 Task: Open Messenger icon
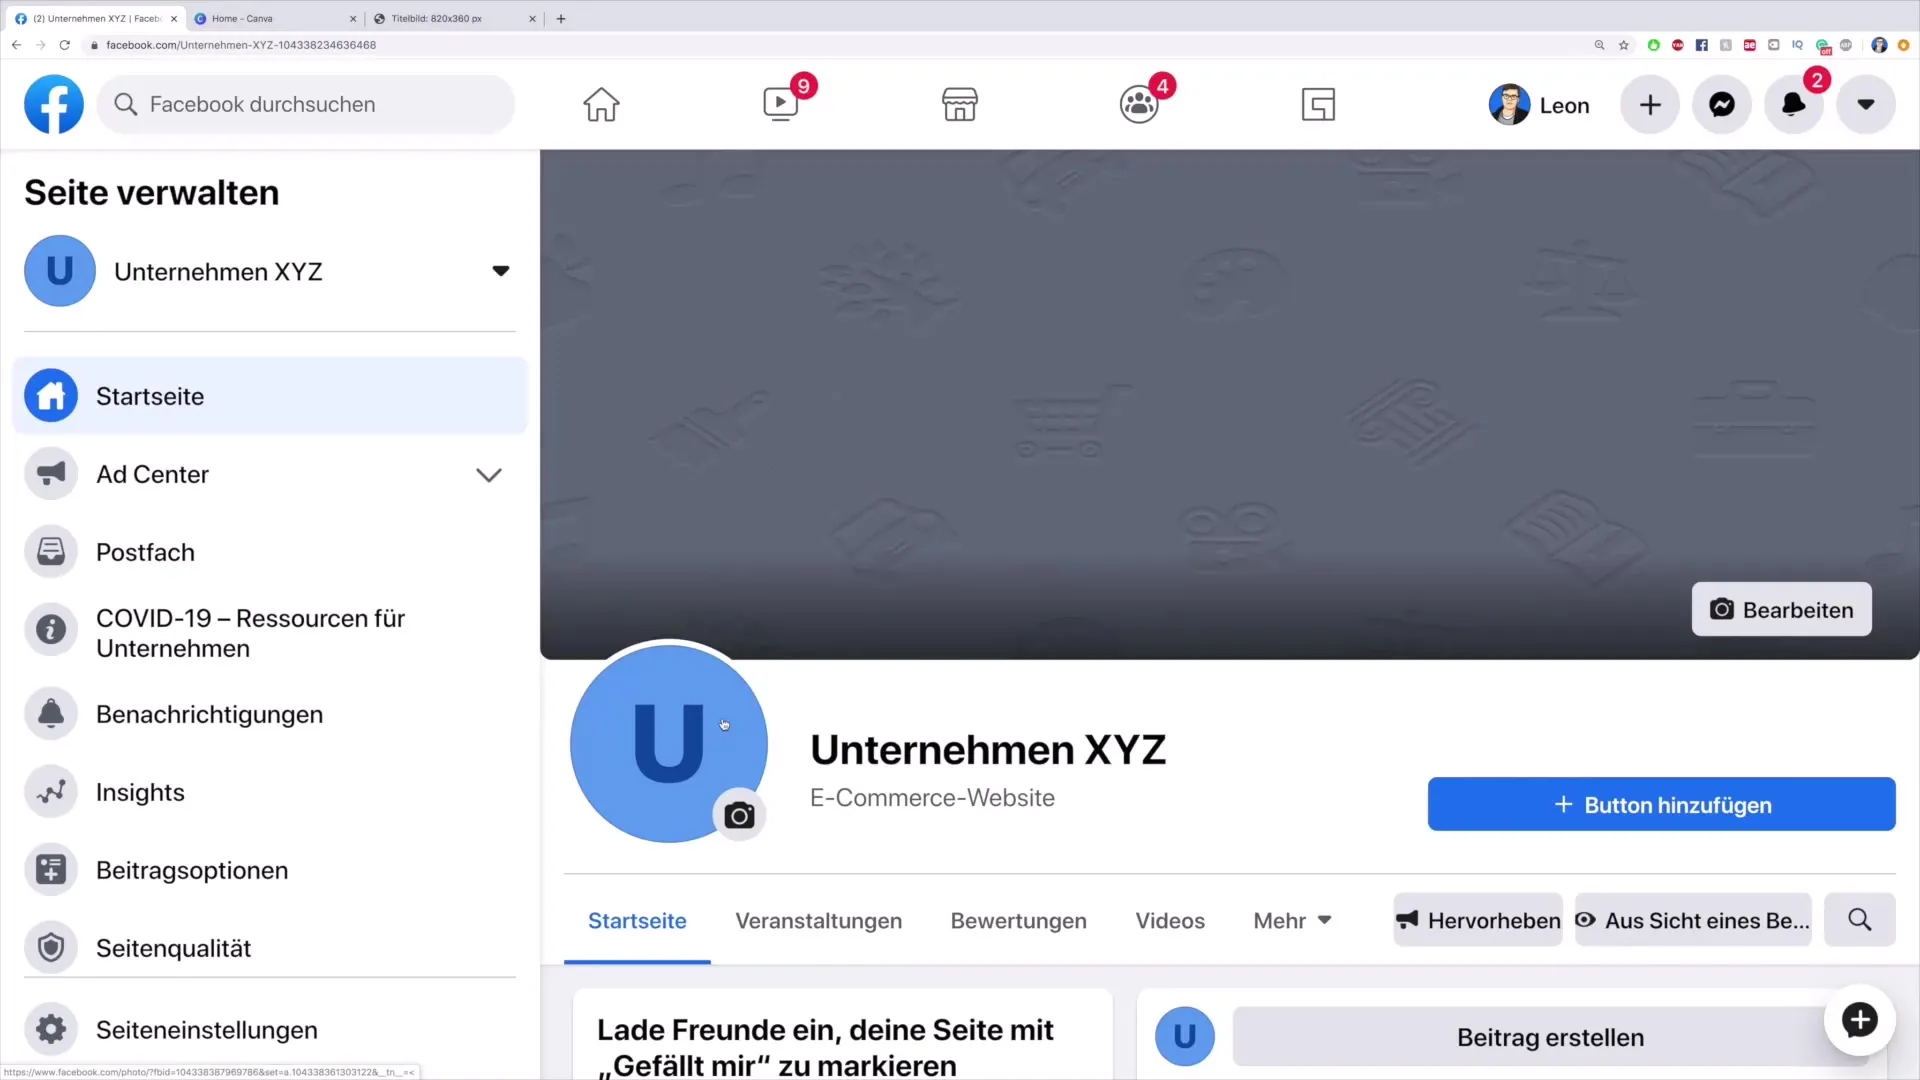(x=1721, y=104)
